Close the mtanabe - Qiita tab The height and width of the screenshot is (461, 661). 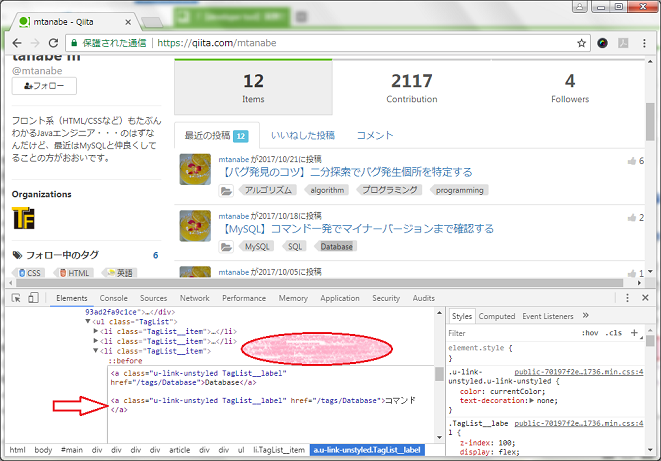[x=128, y=22]
